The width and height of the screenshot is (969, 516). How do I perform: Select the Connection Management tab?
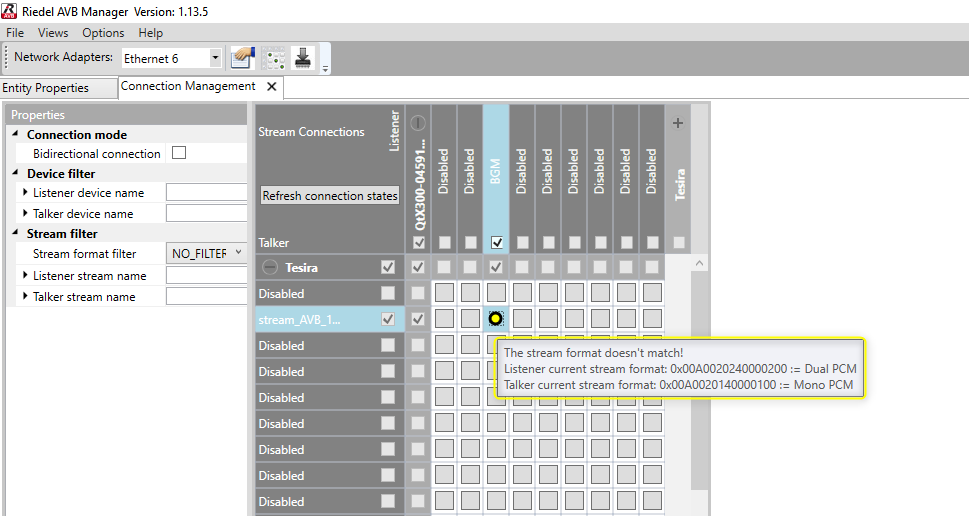click(188, 86)
